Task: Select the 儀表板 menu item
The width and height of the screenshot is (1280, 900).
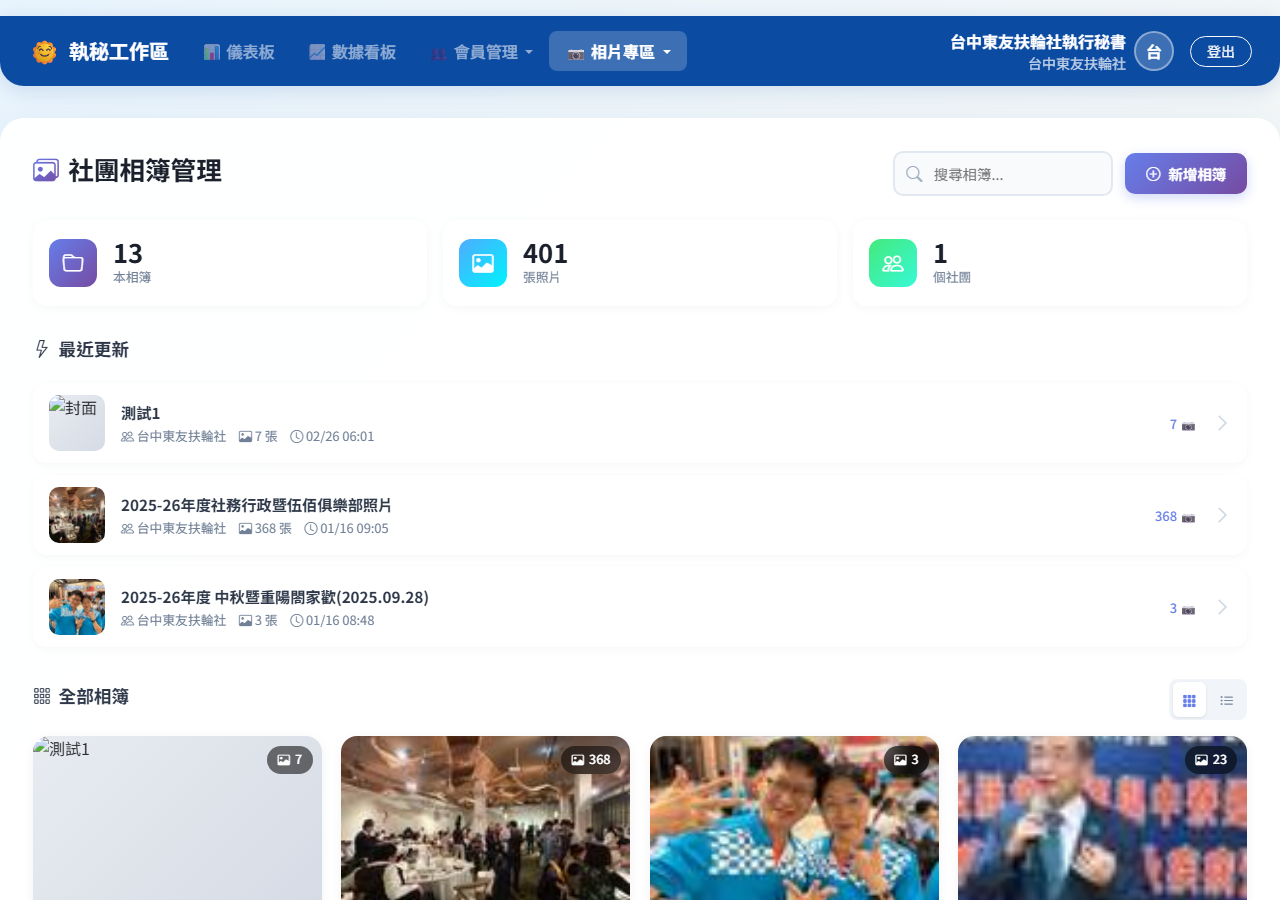Action: [239, 51]
